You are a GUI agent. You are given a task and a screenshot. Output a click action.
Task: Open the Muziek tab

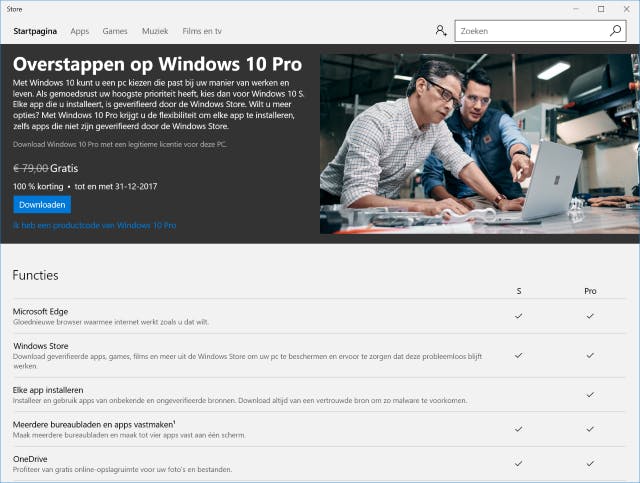pos(155,31)
